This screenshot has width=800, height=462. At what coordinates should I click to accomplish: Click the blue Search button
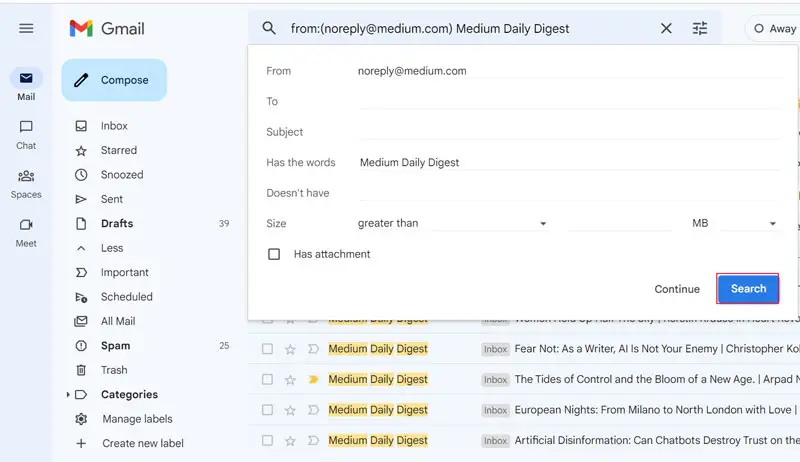click(748, 289)
